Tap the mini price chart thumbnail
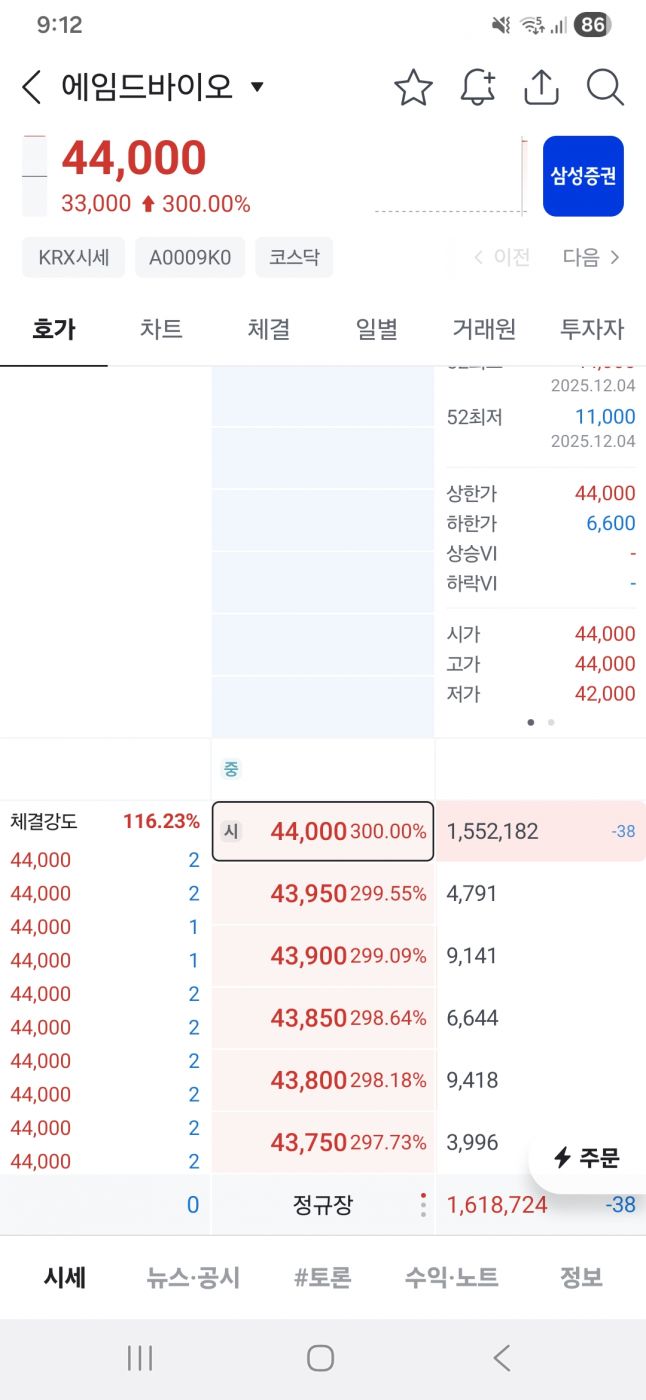The width and height of the screenshot is (646, 1400). [x=451, y=176]
